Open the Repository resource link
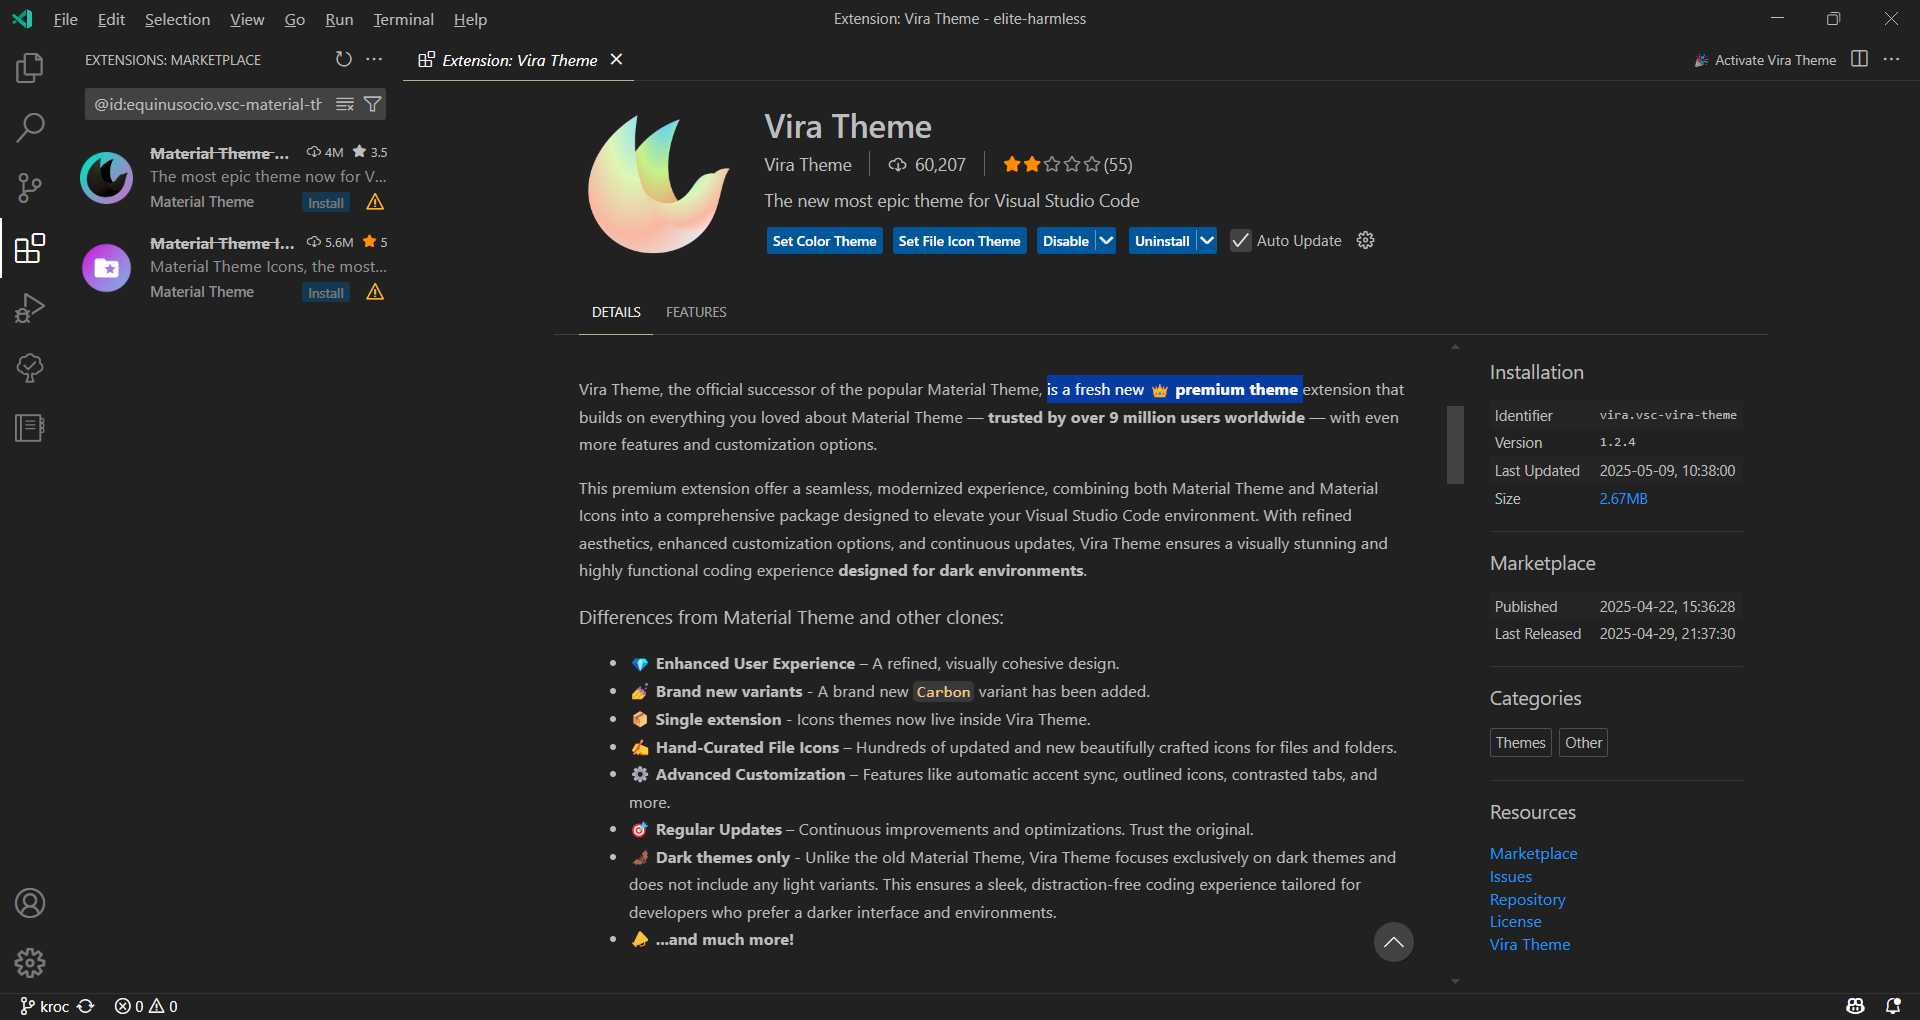This screenshot has width=1920, height=1020. 1527,899
